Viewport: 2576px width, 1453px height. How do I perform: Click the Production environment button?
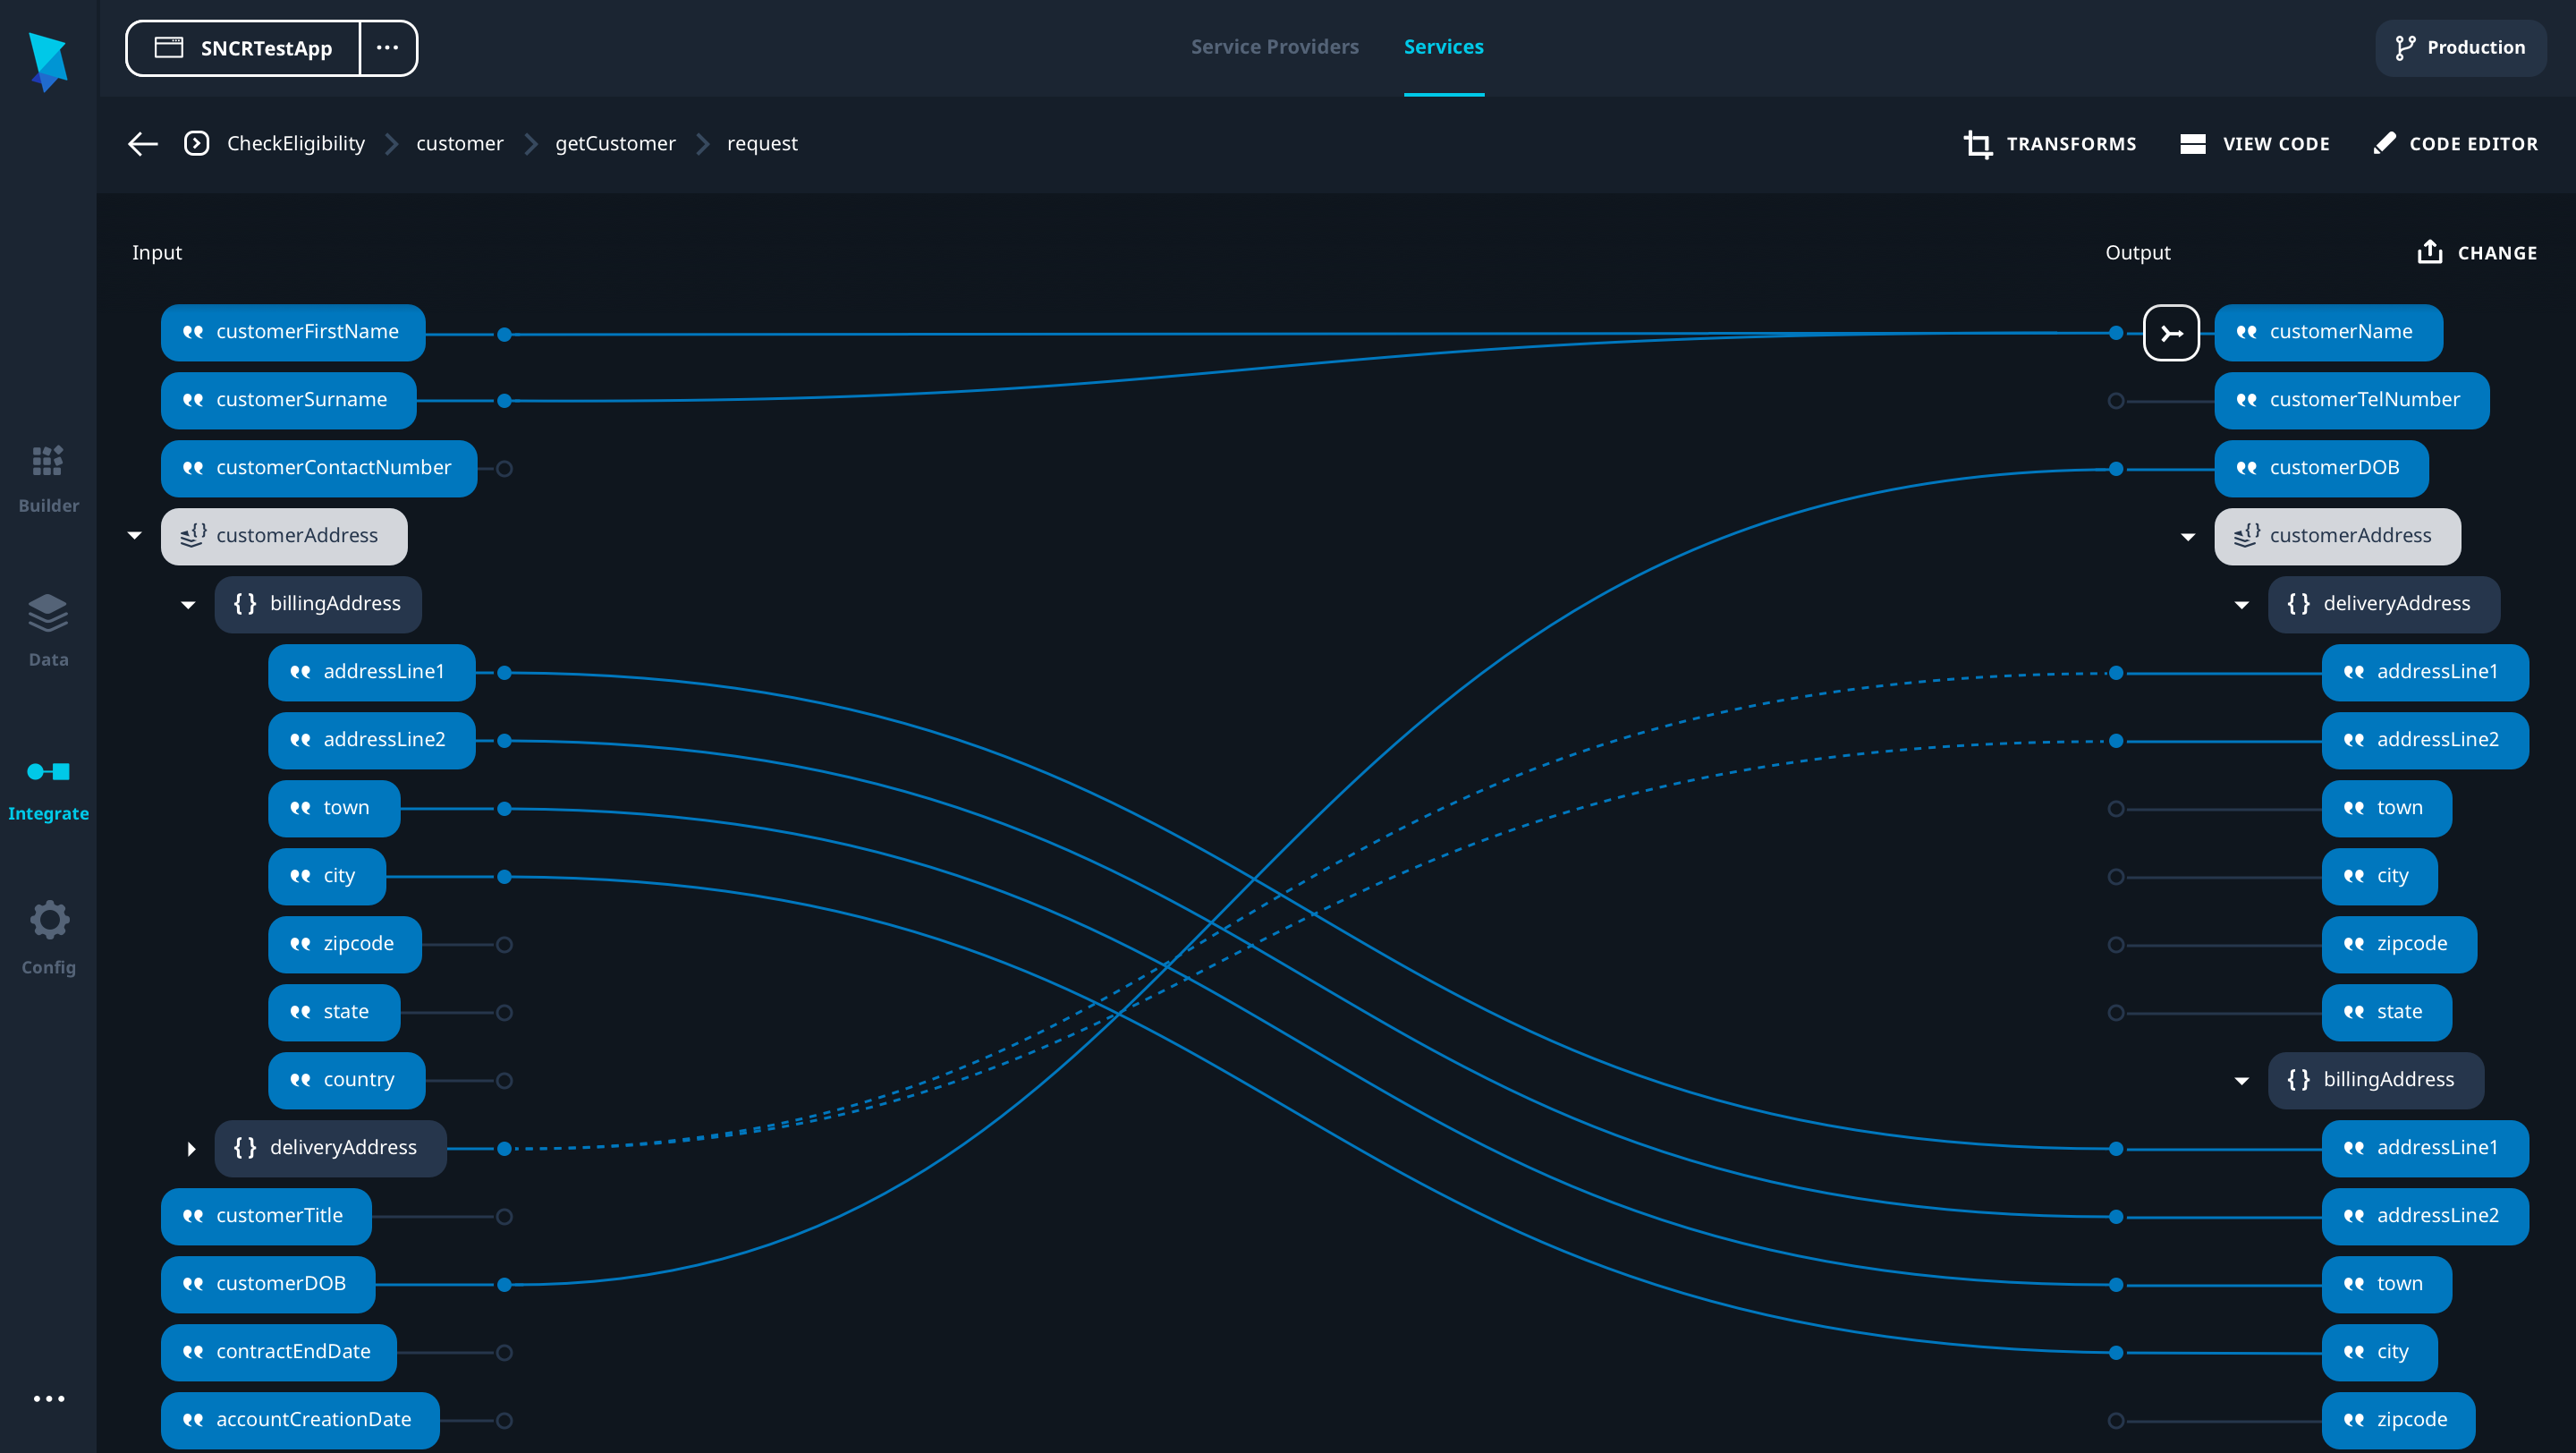pyautogui.click(x=2460, y=48)
